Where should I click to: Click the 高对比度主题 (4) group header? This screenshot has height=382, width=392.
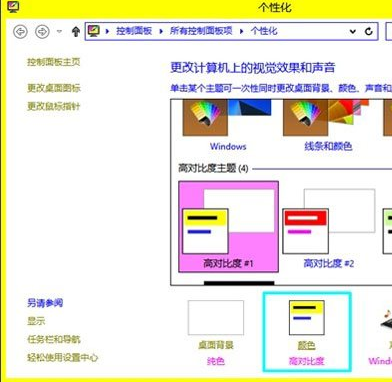coord(213,168)
